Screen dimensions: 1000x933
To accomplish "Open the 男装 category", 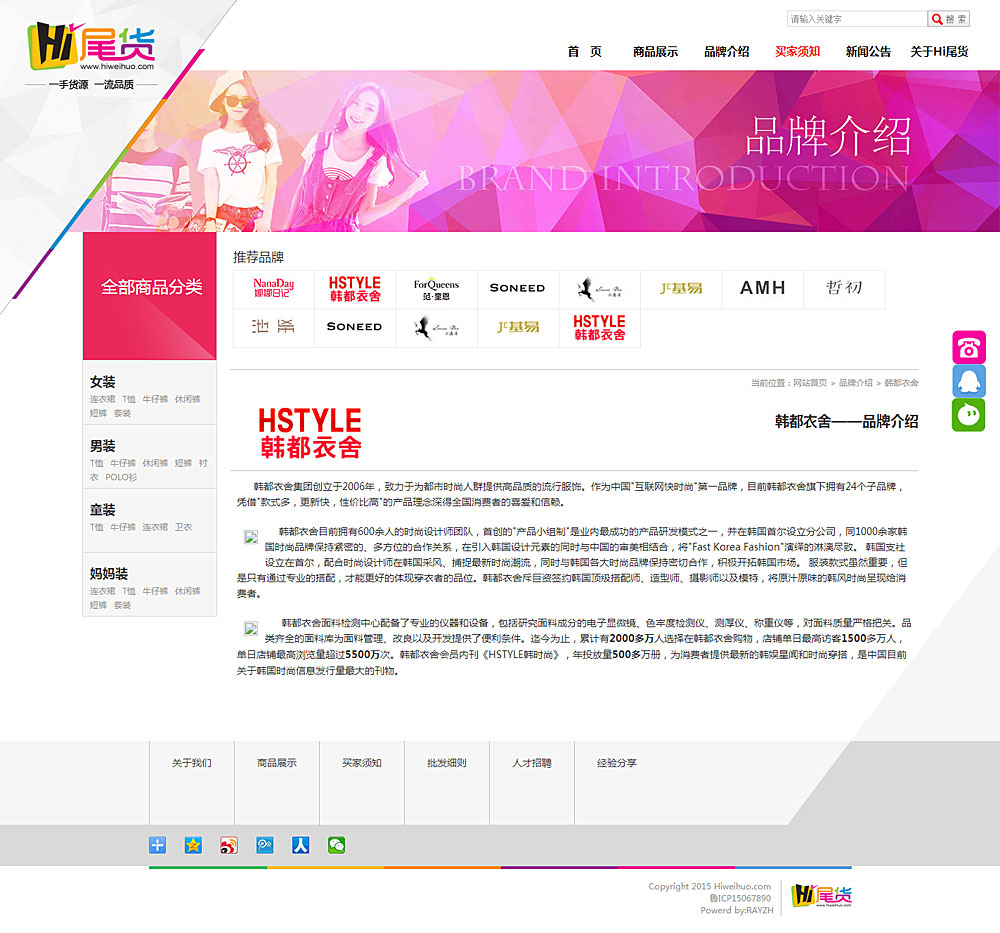I will coord(103,446).
